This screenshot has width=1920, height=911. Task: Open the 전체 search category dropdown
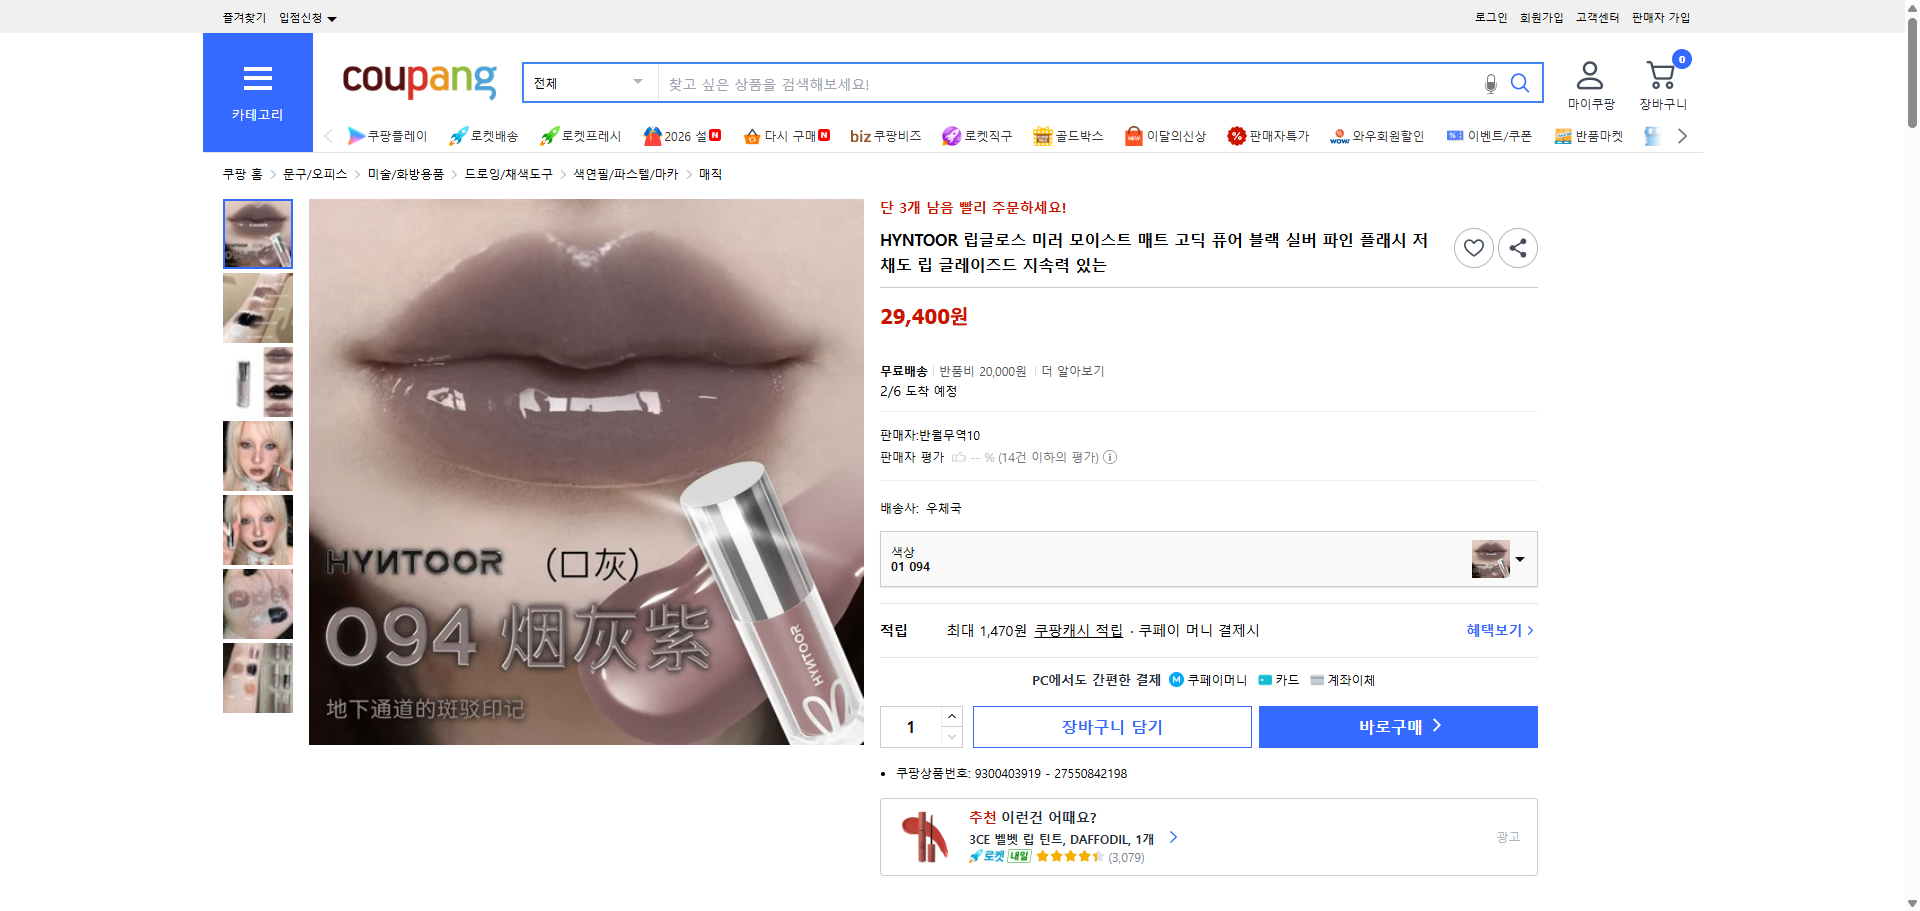(x=586, y=83)
